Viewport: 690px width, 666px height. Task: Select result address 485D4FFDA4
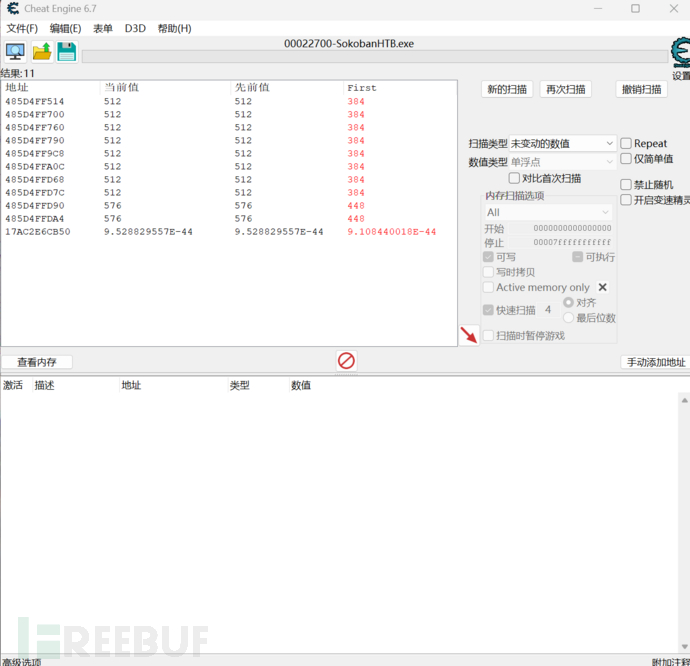34,218
